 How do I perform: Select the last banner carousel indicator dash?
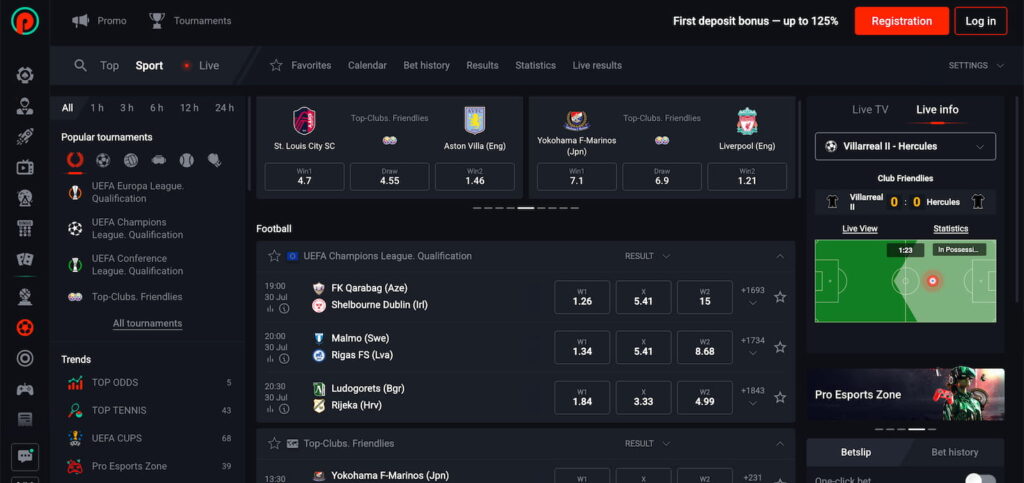574,208
